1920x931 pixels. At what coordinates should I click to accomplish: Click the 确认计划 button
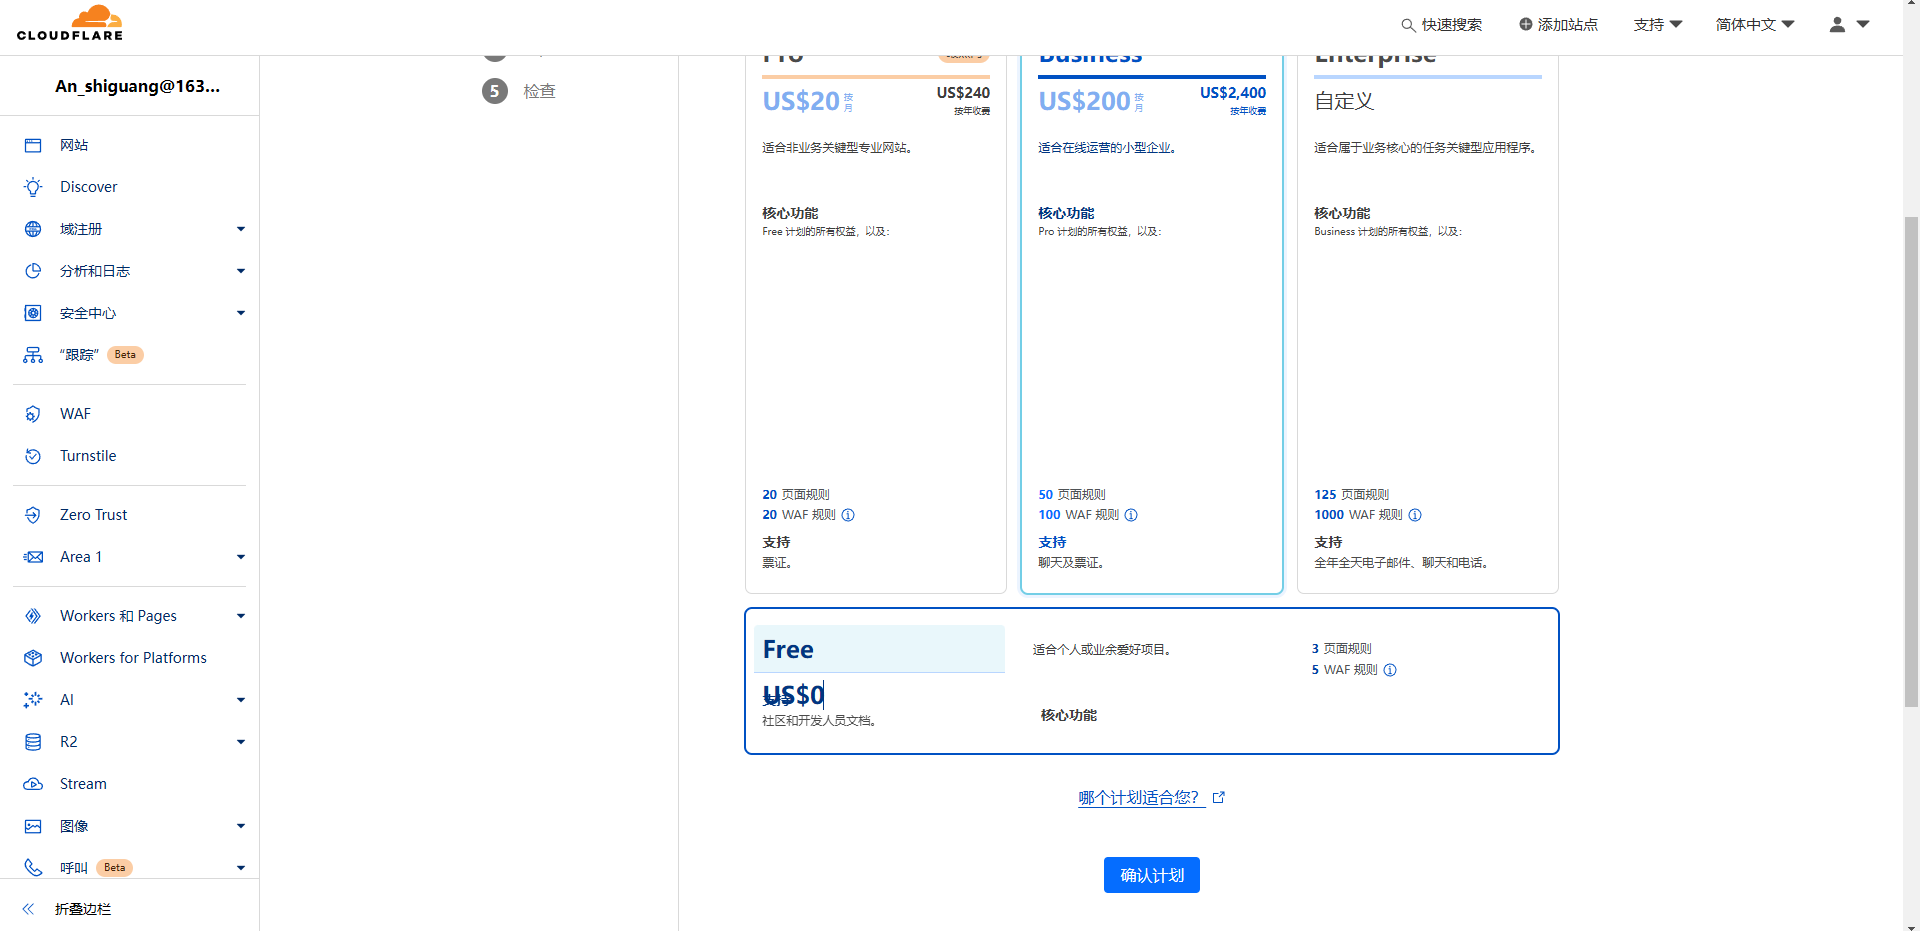point(1152,875)
